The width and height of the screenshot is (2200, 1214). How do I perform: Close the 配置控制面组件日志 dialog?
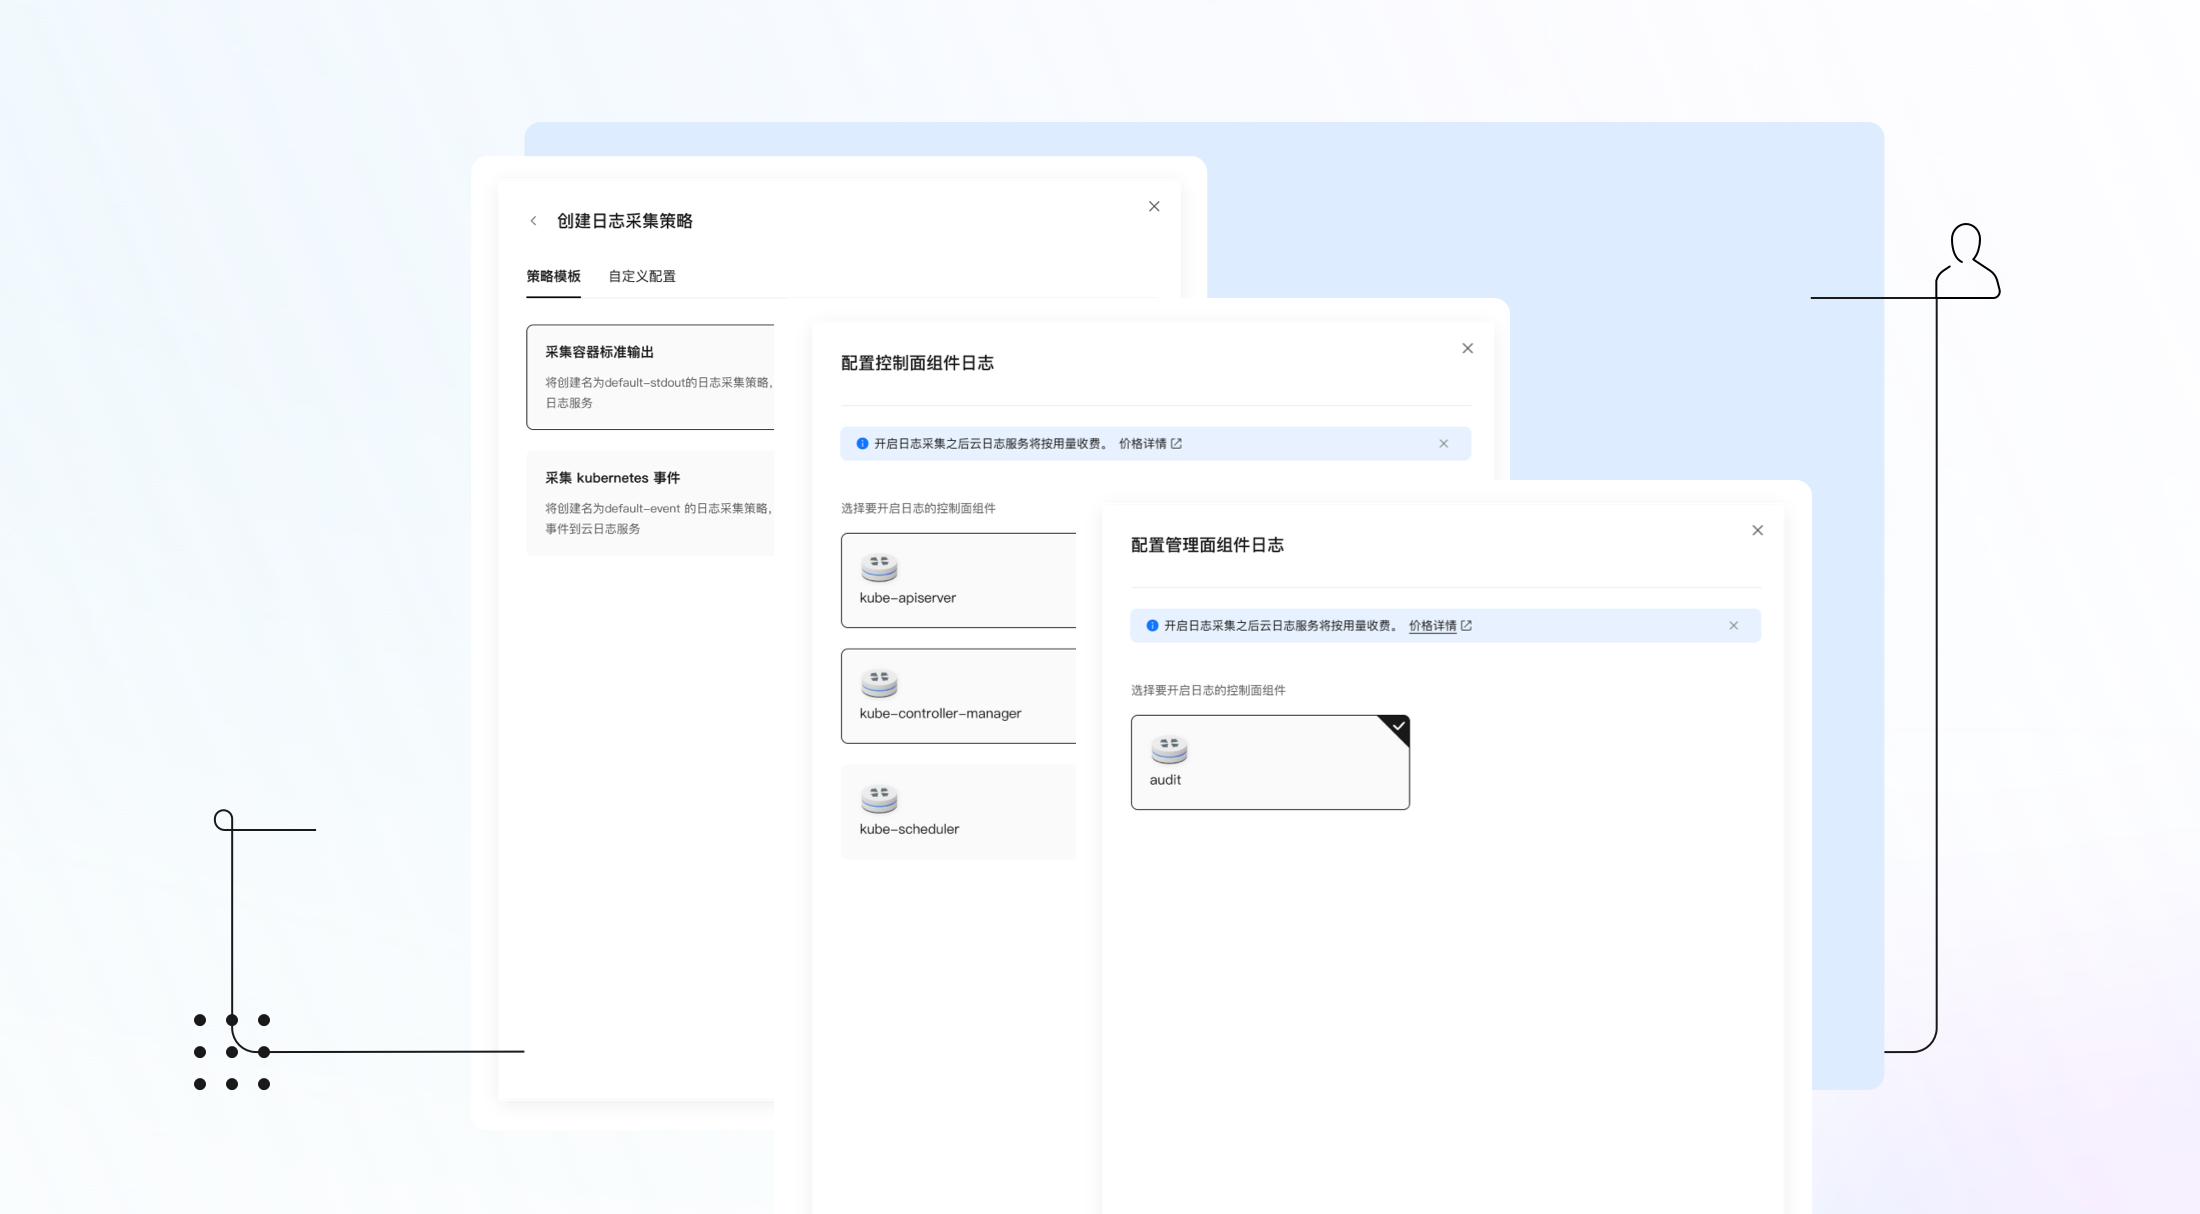coord(1467,348)
